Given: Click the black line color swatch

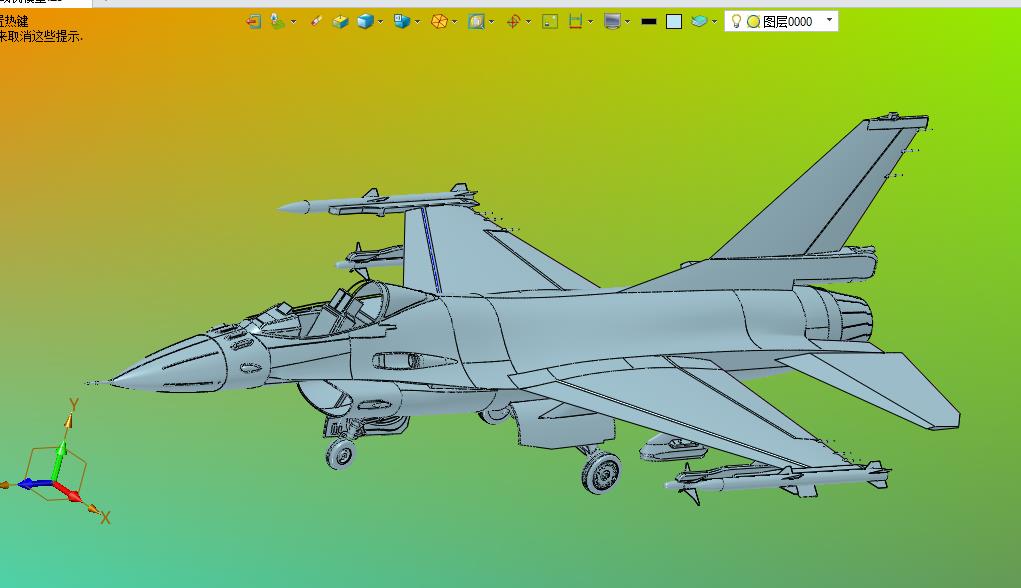Looking at the screenshot, I should (649, 21).
